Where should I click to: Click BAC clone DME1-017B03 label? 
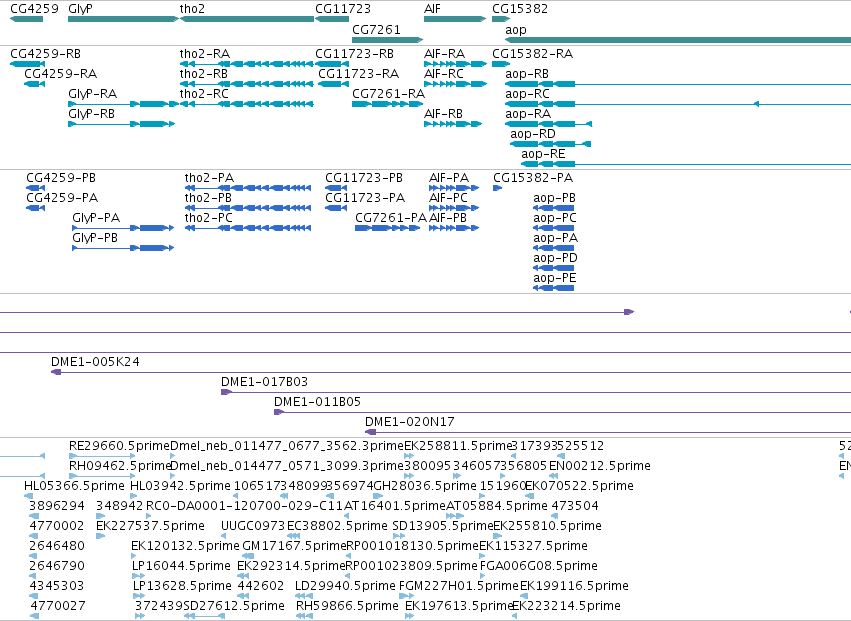click(x=264, y=382)
